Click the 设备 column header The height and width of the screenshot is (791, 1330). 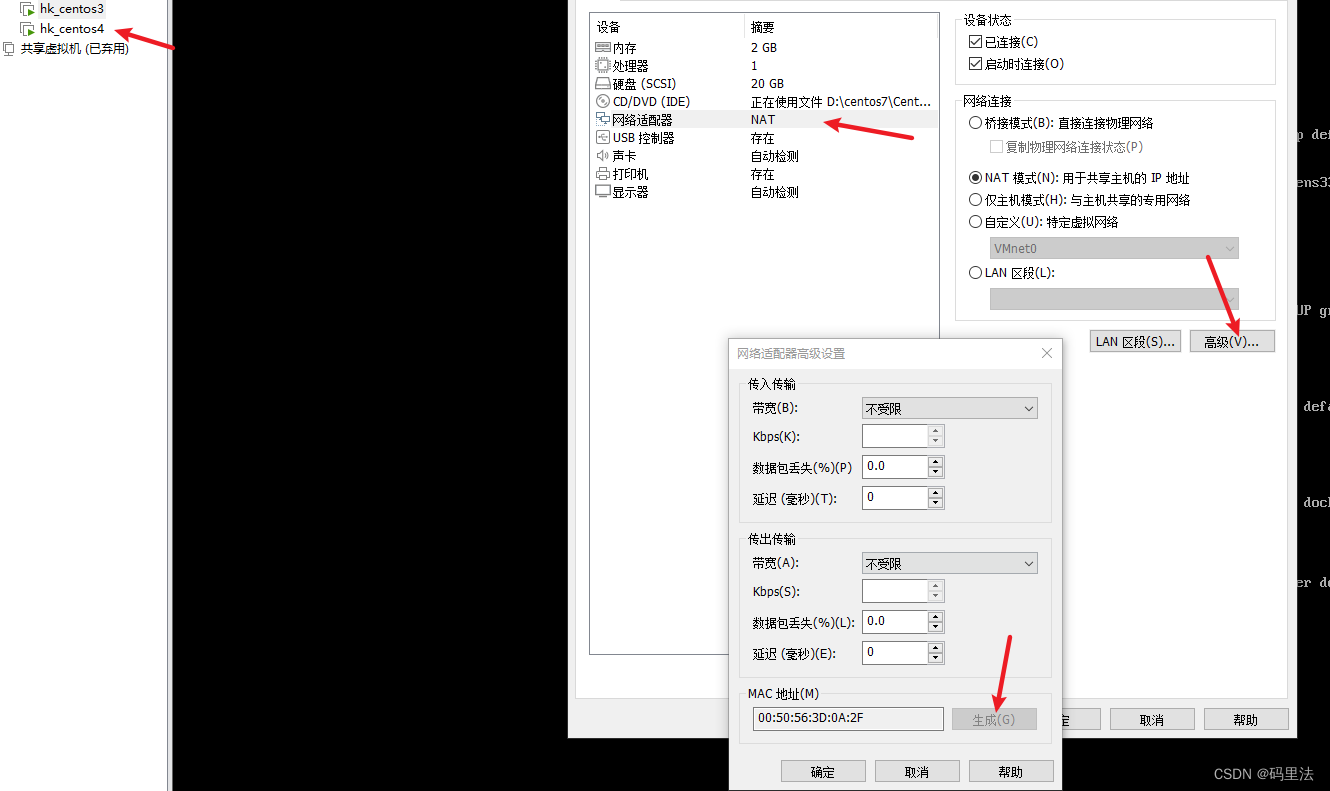point(668,27)
